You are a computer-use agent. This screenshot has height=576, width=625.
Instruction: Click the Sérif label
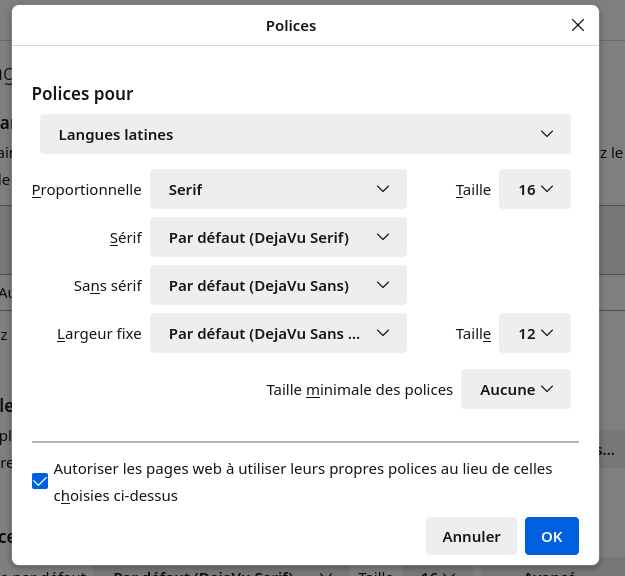click(x=126, y=238)
